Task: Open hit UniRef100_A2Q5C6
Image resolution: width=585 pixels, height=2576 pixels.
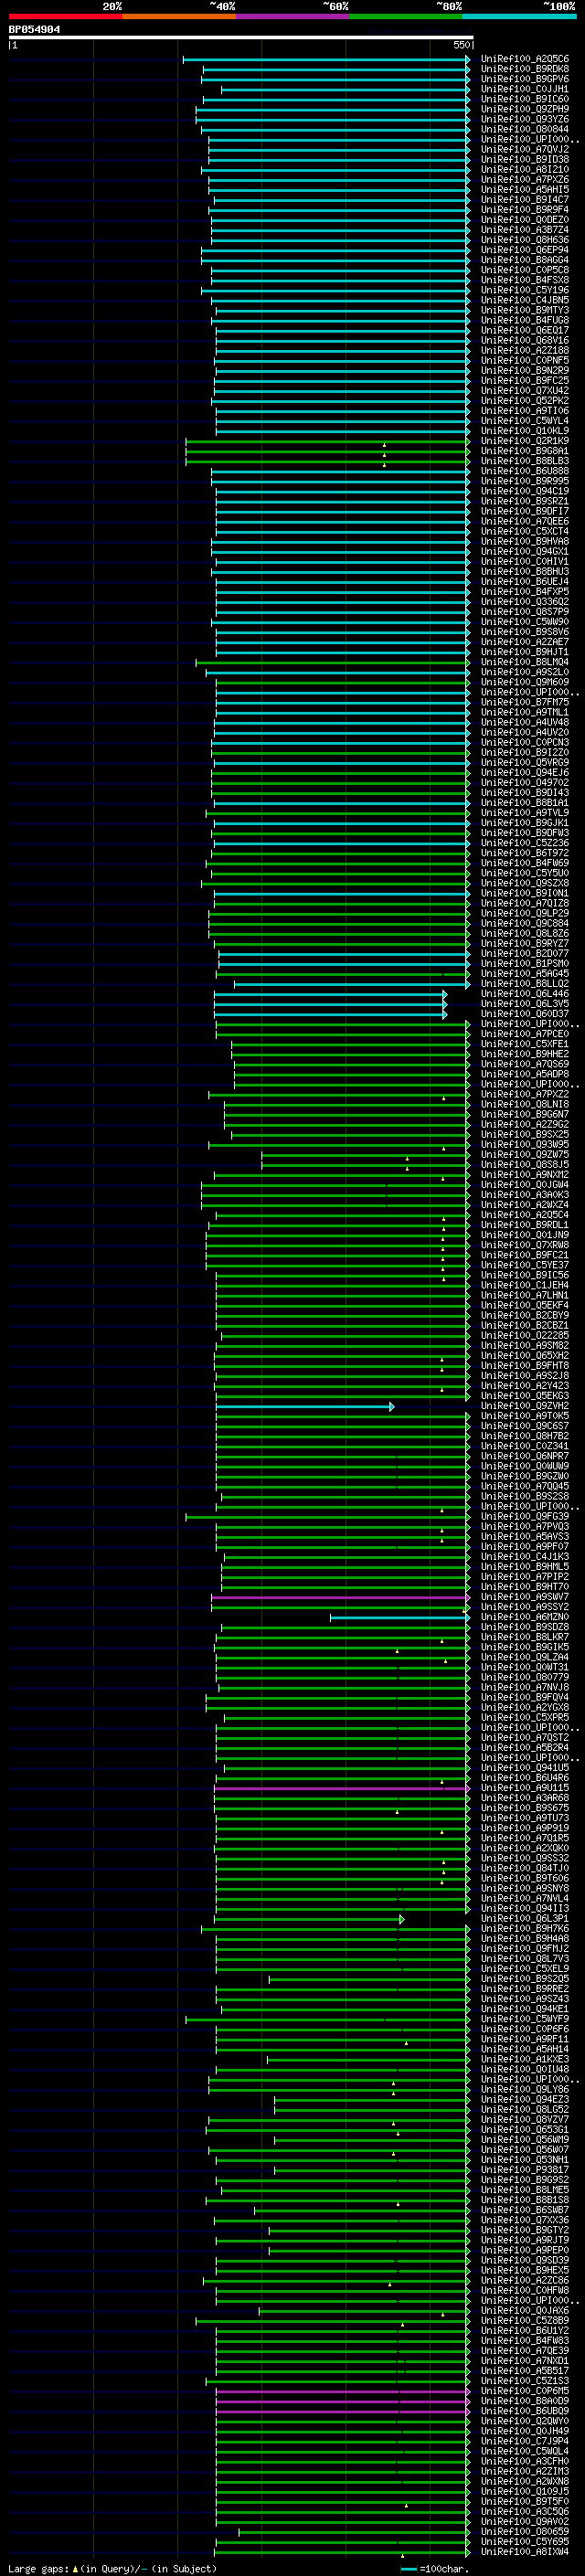Action: (x=525, y=59)
